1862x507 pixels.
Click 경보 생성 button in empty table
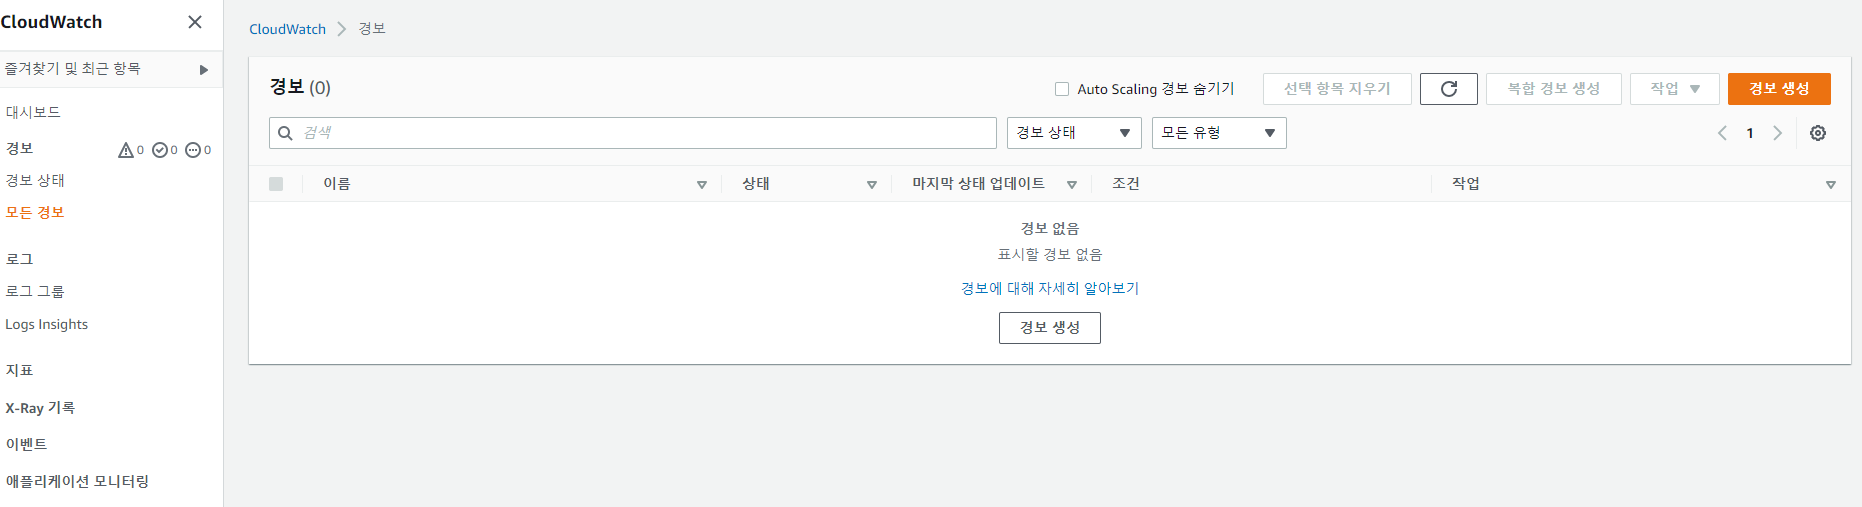(x=1050, y=328)
